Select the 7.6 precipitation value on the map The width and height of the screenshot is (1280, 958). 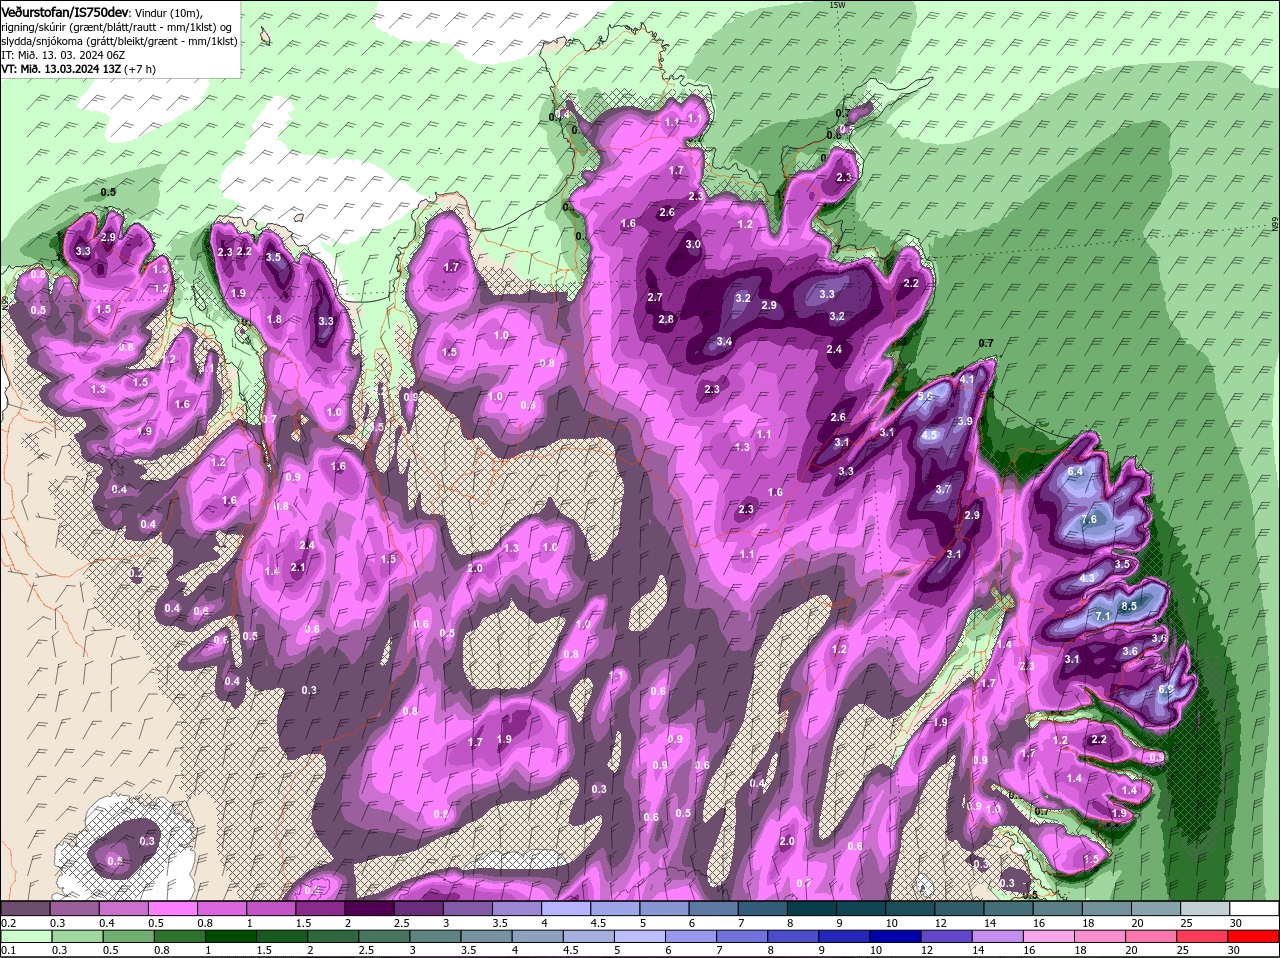pos(1089,519)
